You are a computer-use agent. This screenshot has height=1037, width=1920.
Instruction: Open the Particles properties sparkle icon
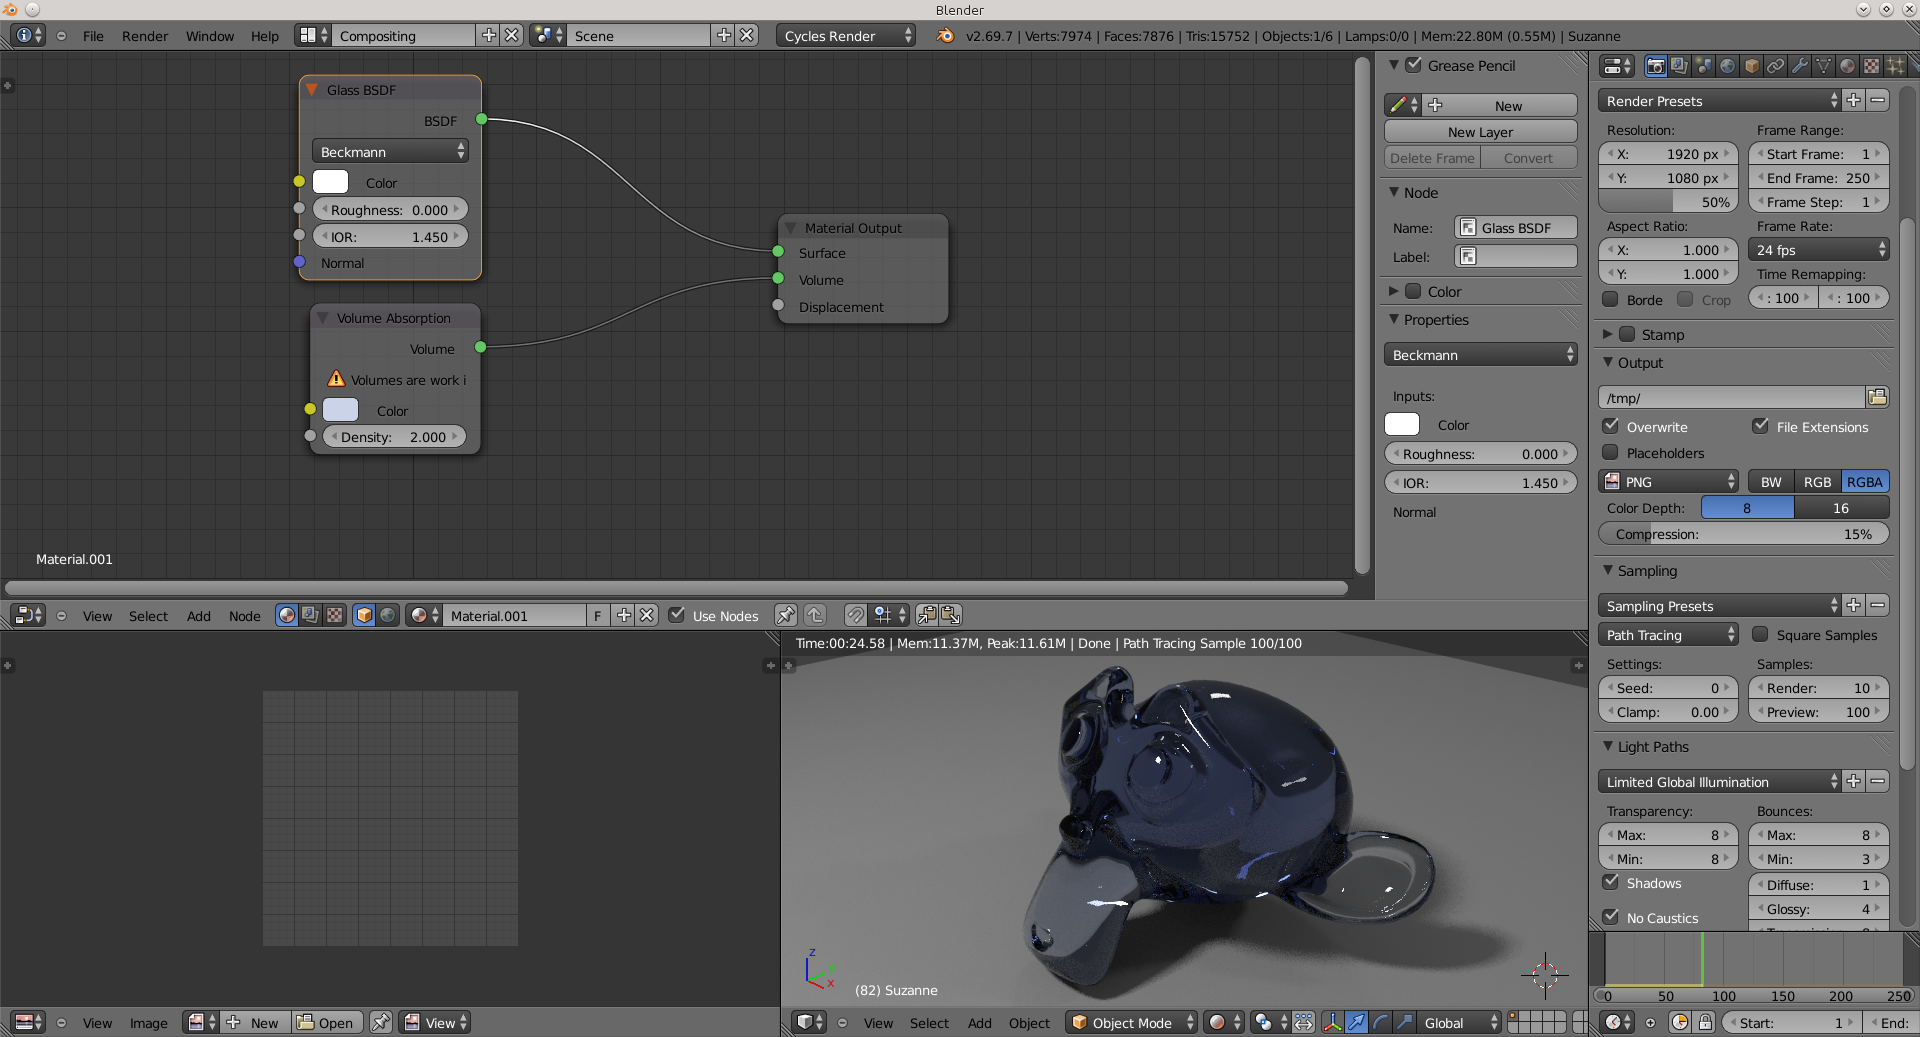pyautogui.click(x=1895, y=66)
